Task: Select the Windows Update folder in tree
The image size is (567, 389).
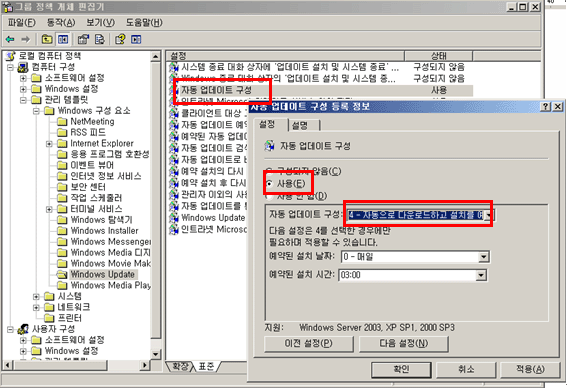Action: click(102, 274)
